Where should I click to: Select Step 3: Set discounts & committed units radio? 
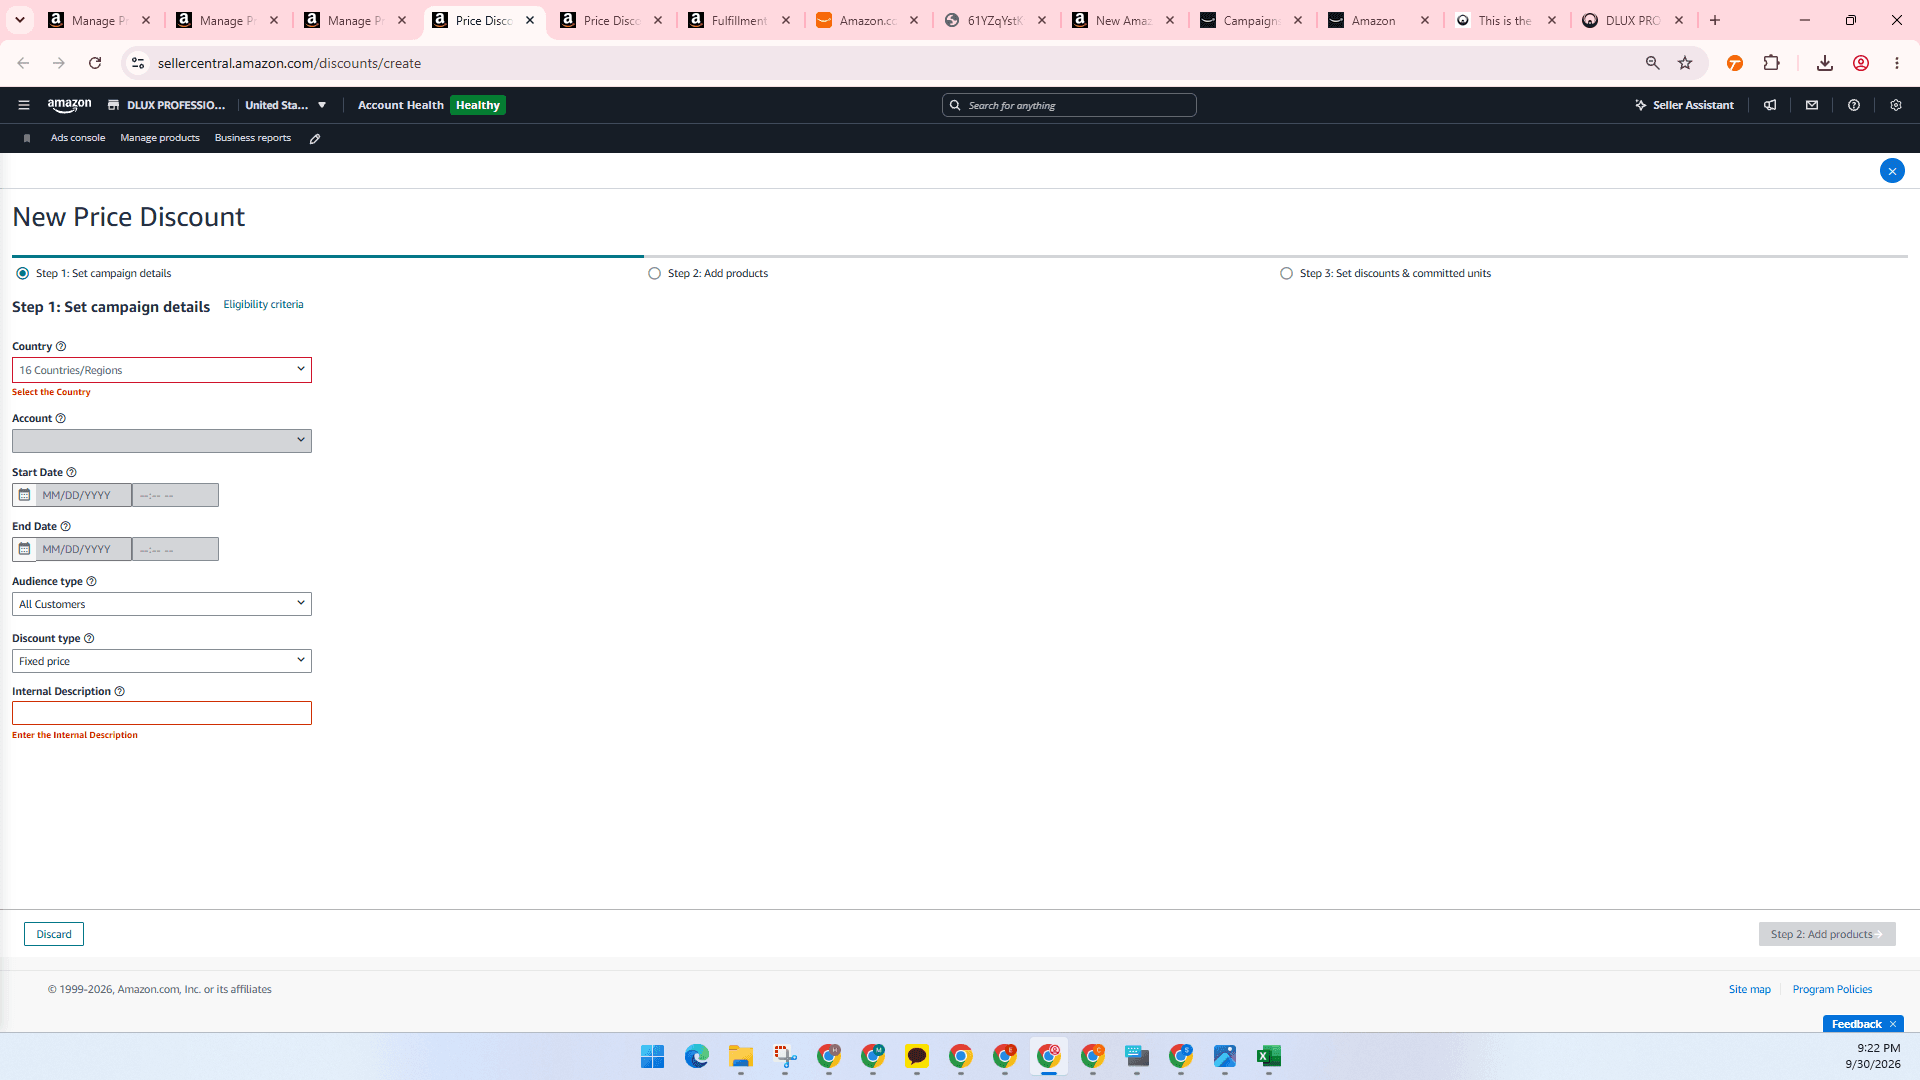click(1287, 273)
